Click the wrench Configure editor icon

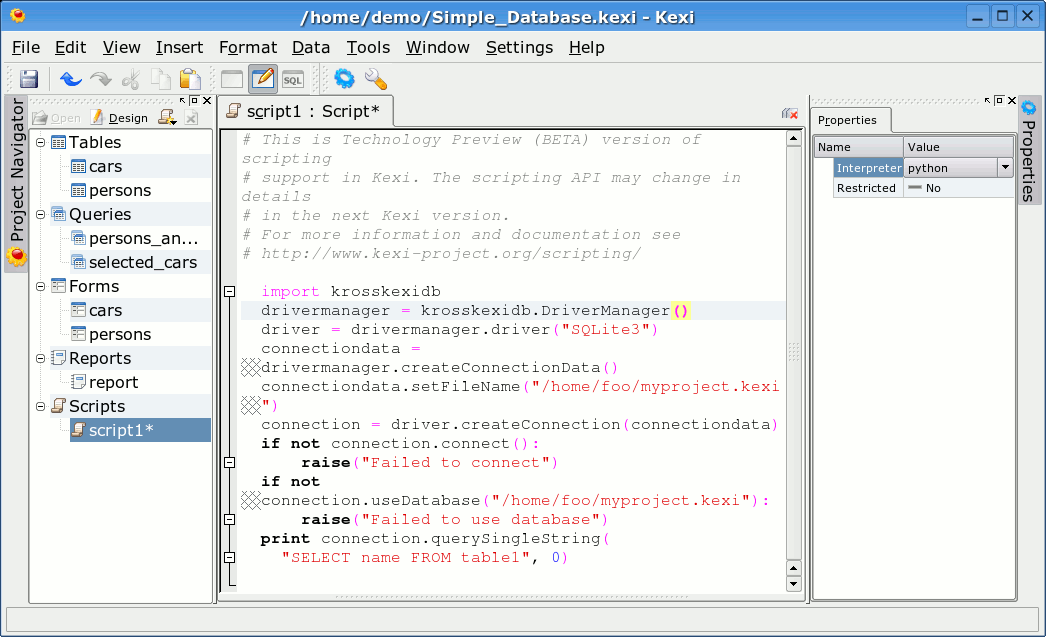(x=376, y=79)
